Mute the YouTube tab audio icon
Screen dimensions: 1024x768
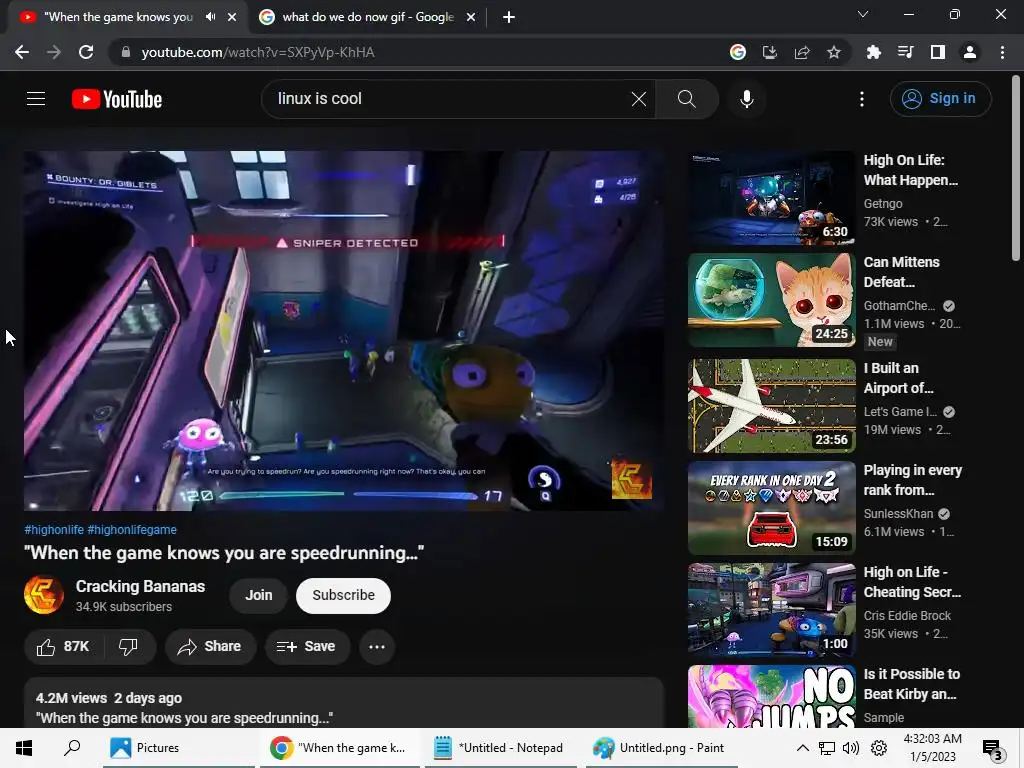pyautogui.click(x=210, y=17)
